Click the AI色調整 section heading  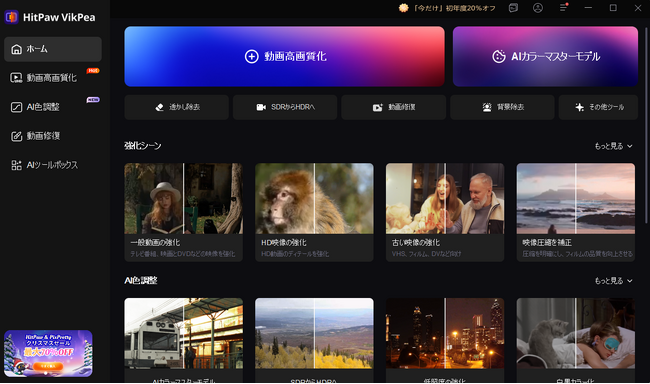tap(141, 280)
